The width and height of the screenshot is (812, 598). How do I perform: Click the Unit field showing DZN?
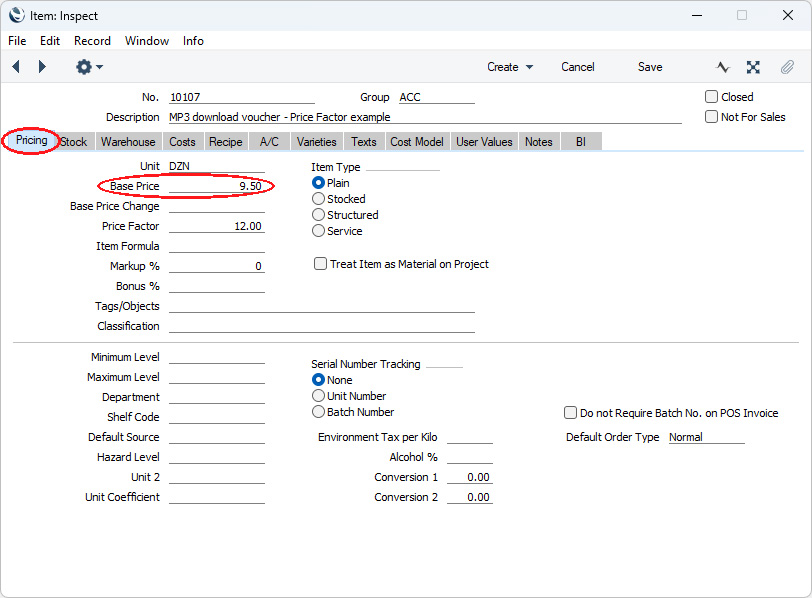click(216, 166)
